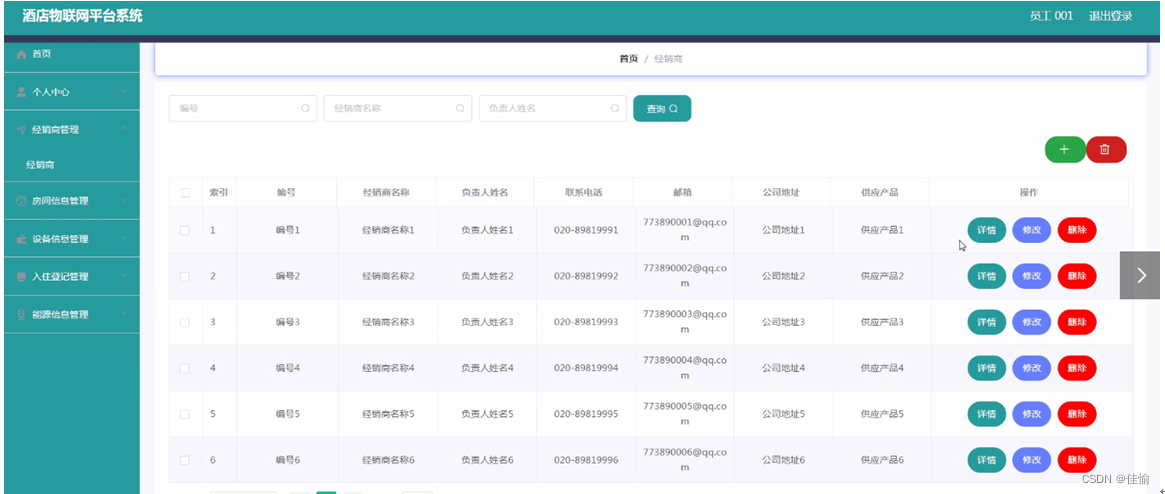The height and width of the screenshot is (494, 1165).
Task: Click 删除 for row 编号3
Action: point(1077,322)
